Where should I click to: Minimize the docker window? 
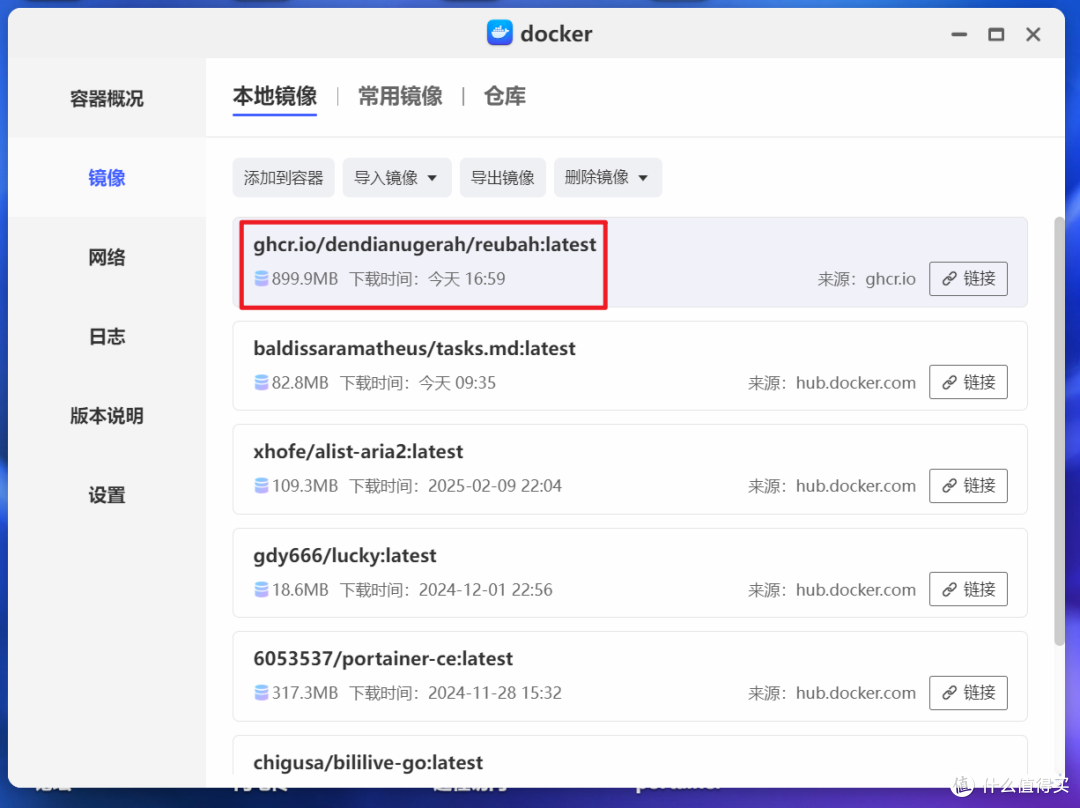[x=959, y=34]
